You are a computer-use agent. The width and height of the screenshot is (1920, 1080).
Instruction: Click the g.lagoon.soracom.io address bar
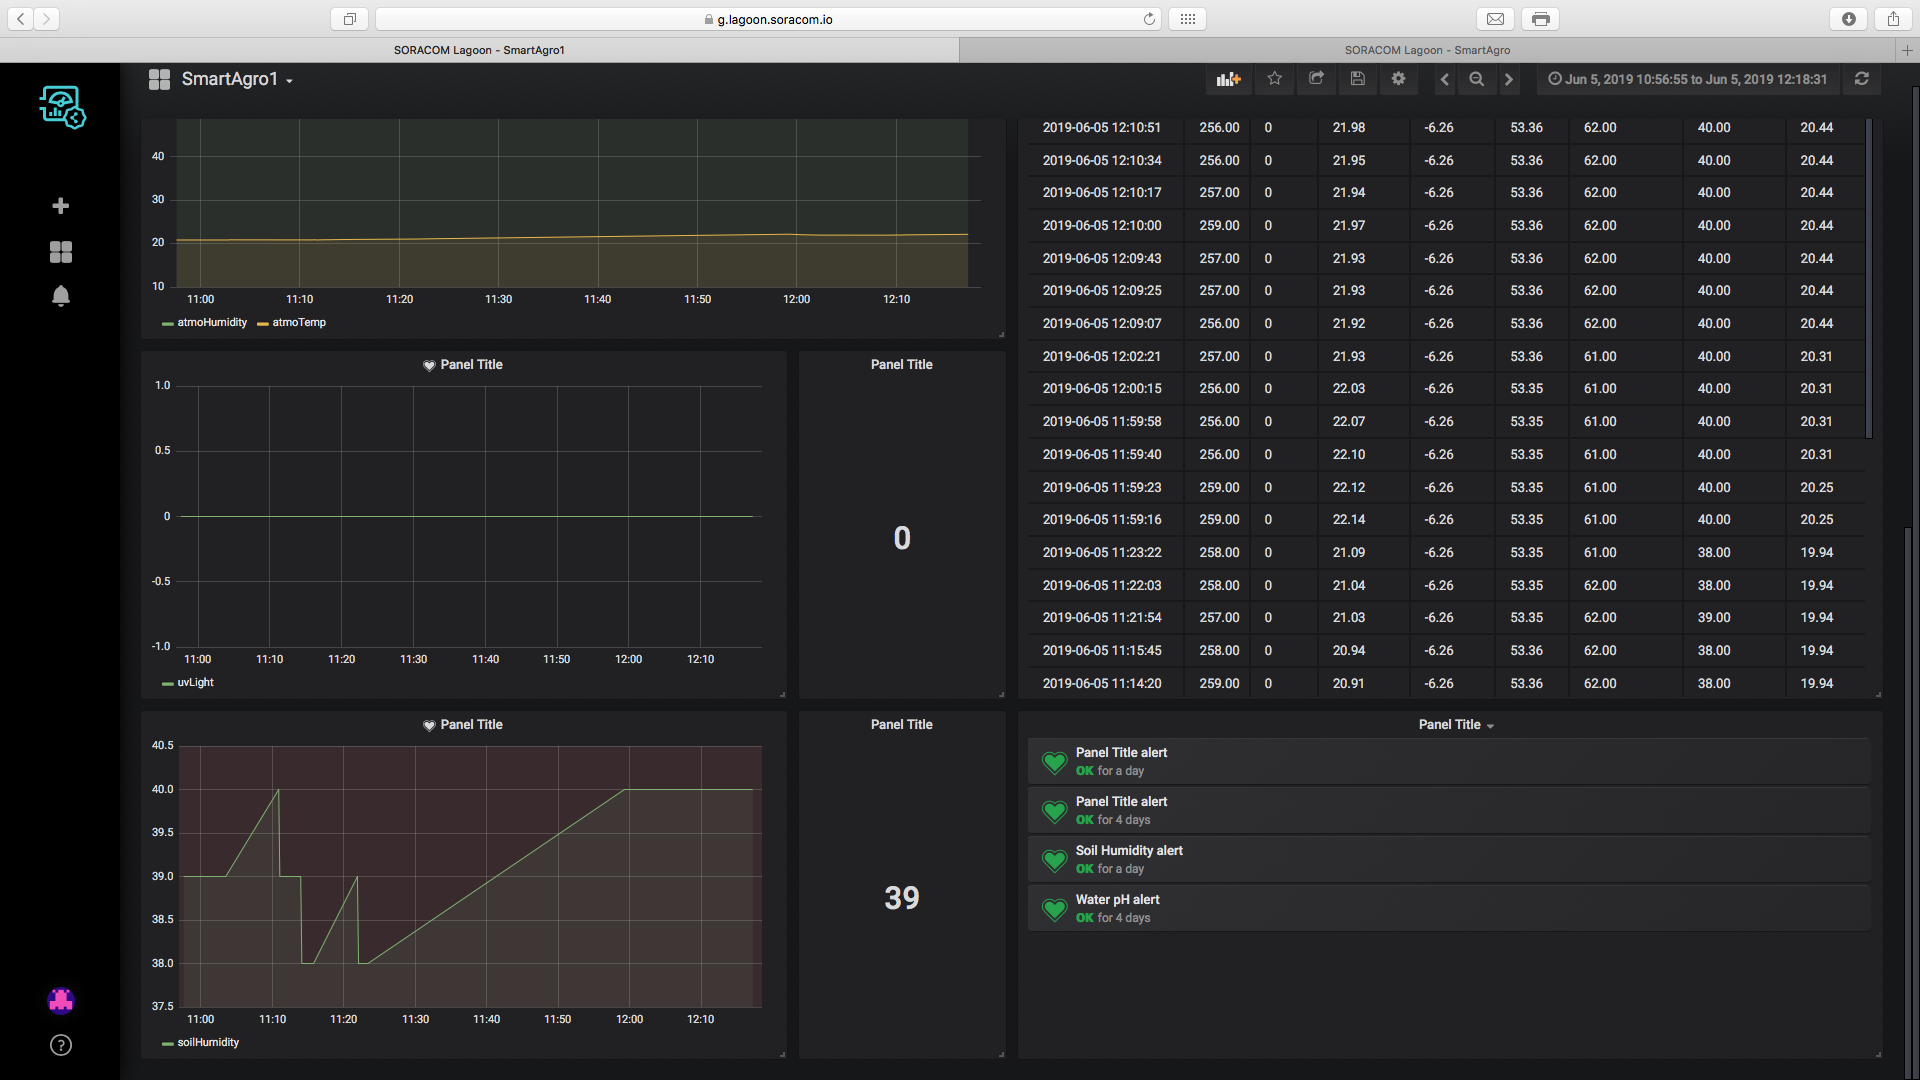click(x=774, y=19)
